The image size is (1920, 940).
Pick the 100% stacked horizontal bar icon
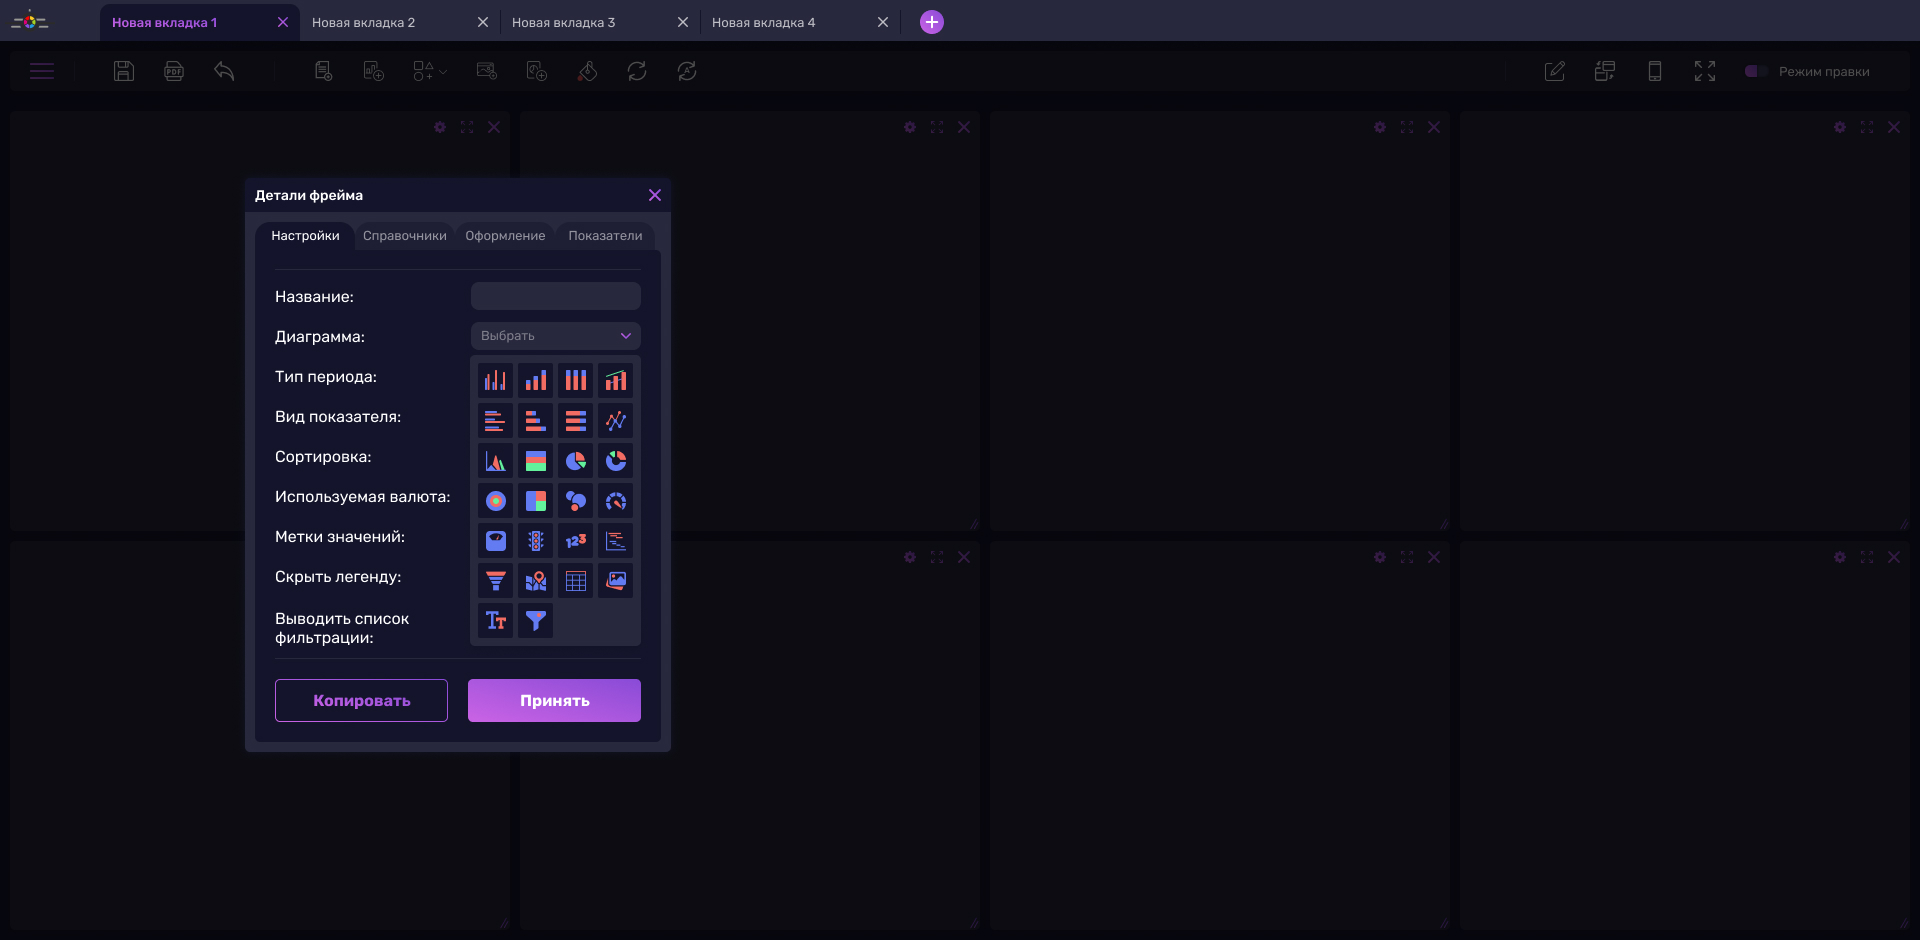[576, 421]
